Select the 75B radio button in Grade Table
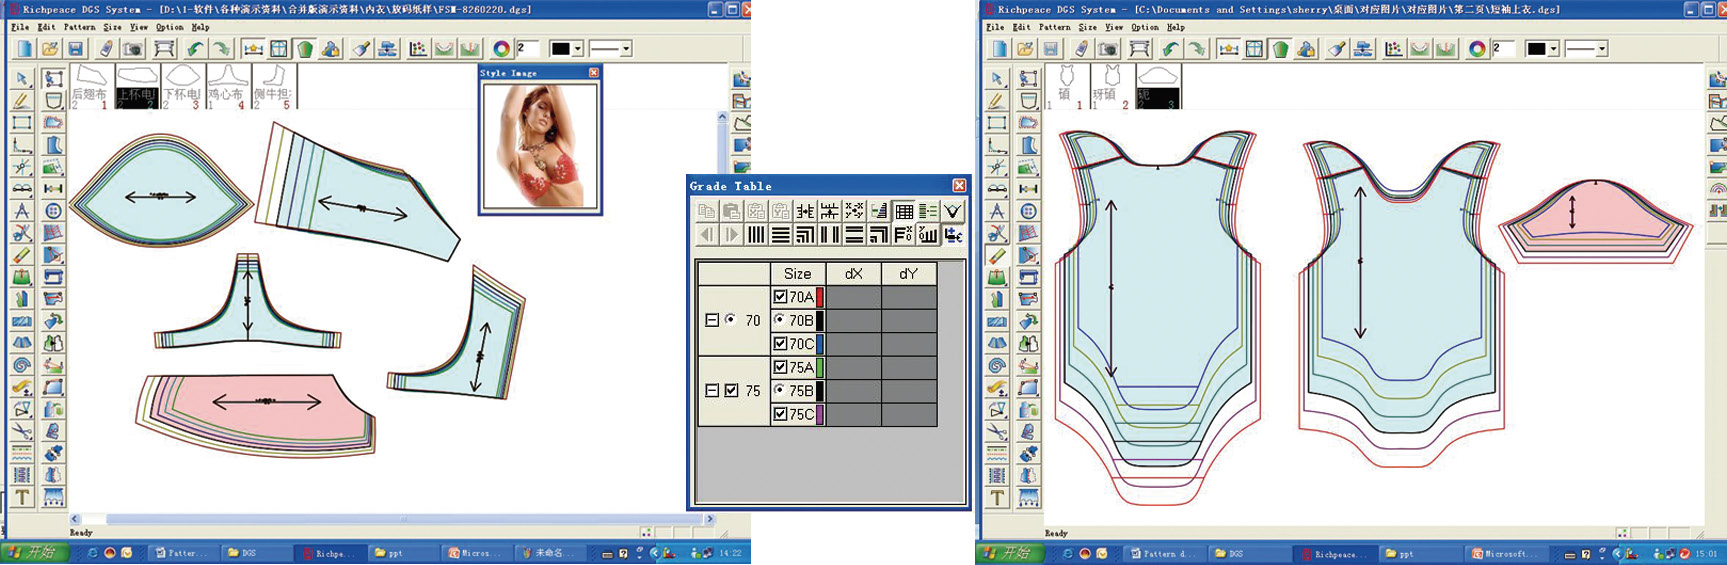1727x565 pixels. click(x=780, y=390)
